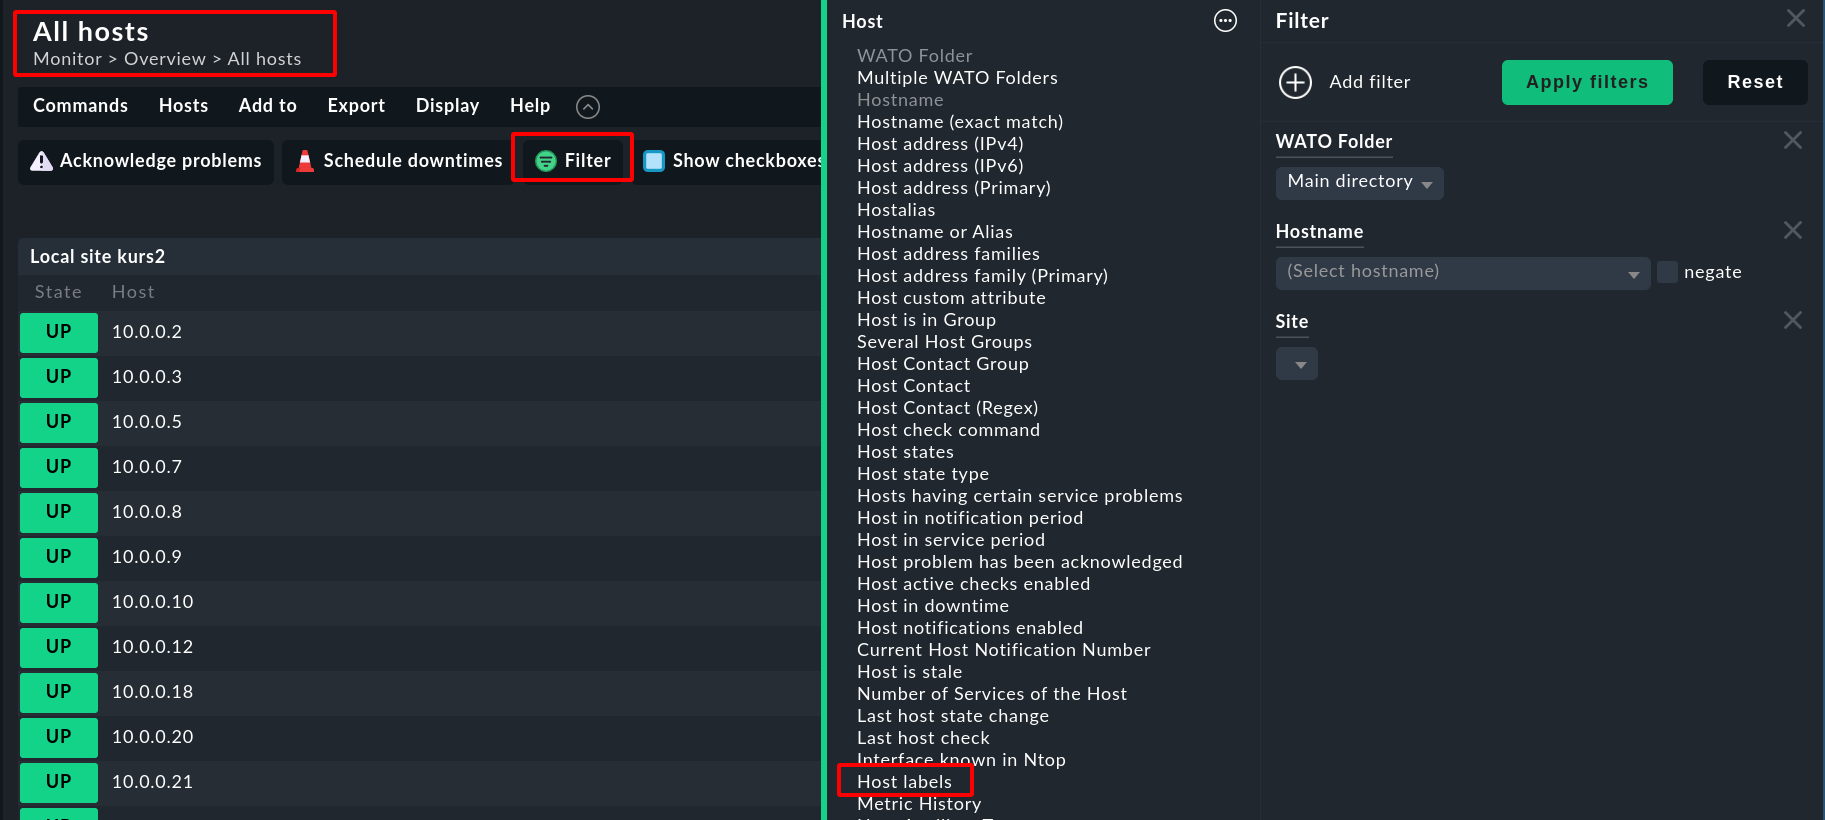
Task: Collapse the menu bar with chevron icon
Action: 588,107
